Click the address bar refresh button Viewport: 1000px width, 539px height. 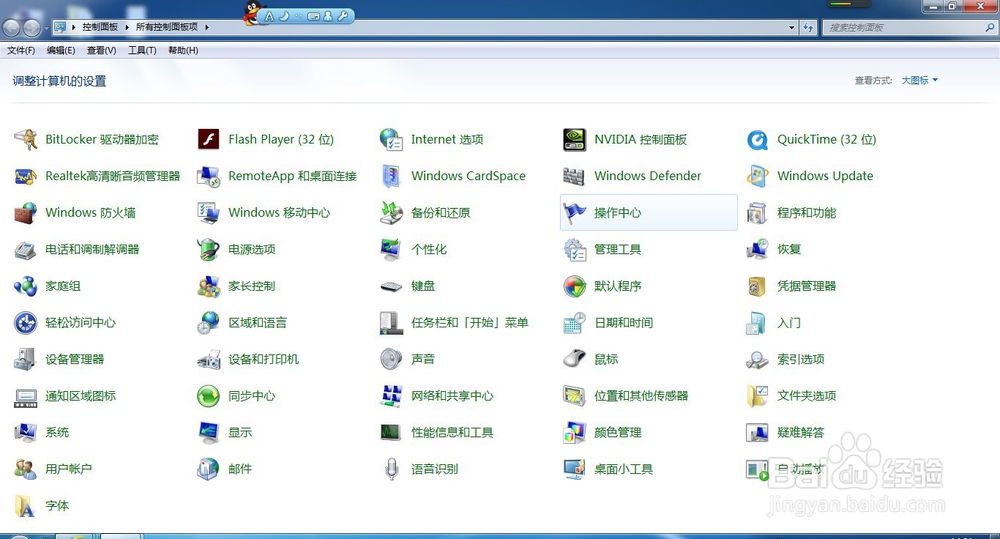[808, 27]
